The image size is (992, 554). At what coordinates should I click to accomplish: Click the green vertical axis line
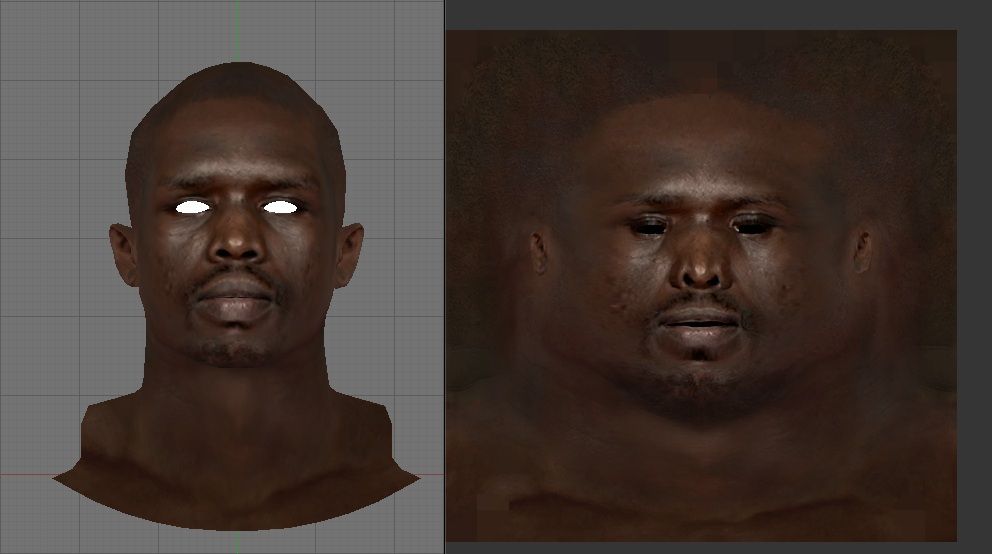(237, 30)
